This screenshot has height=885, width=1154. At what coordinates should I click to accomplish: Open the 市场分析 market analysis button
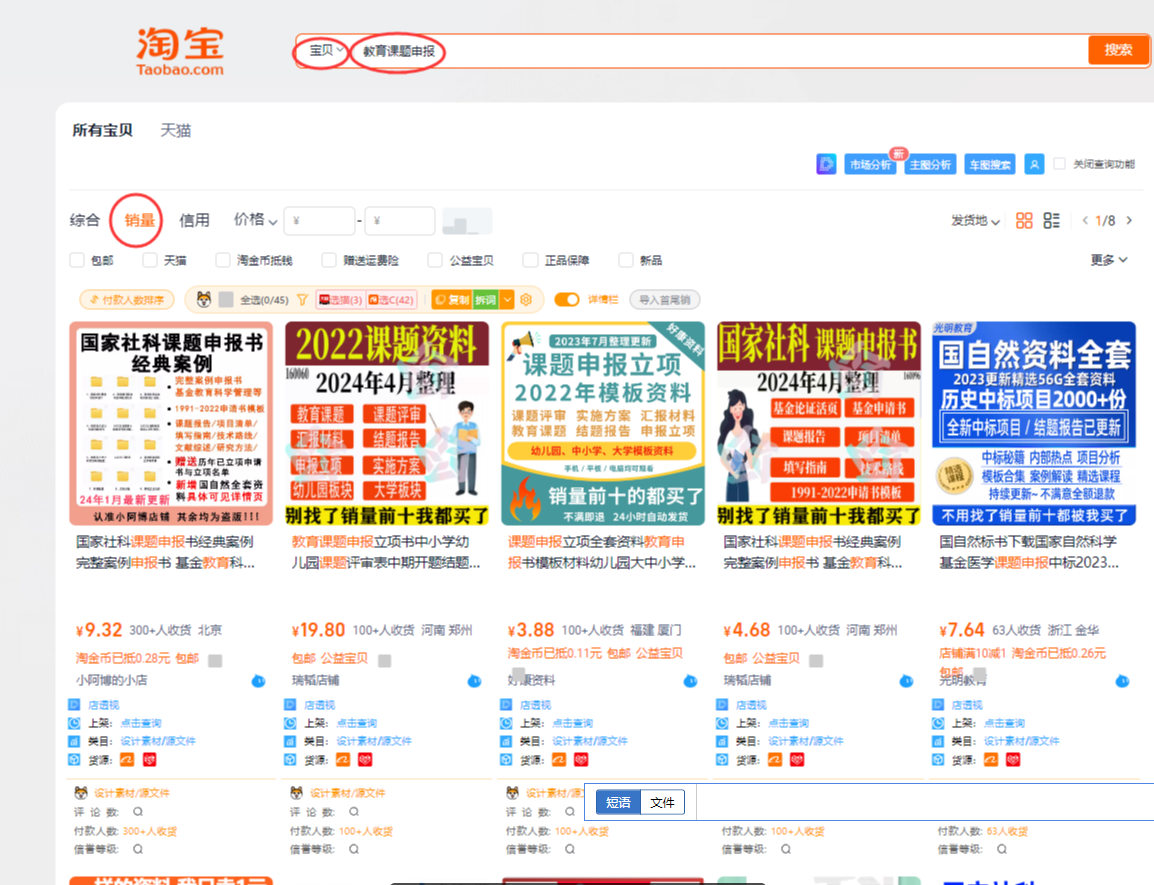(x=870, y=165)
